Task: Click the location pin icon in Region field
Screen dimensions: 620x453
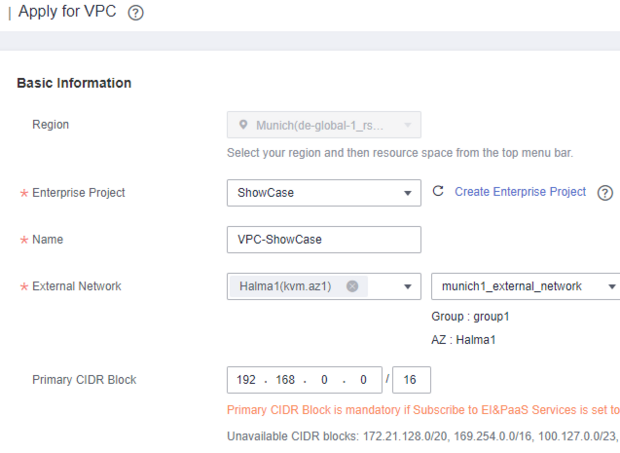Action: [x=243, y=126]
